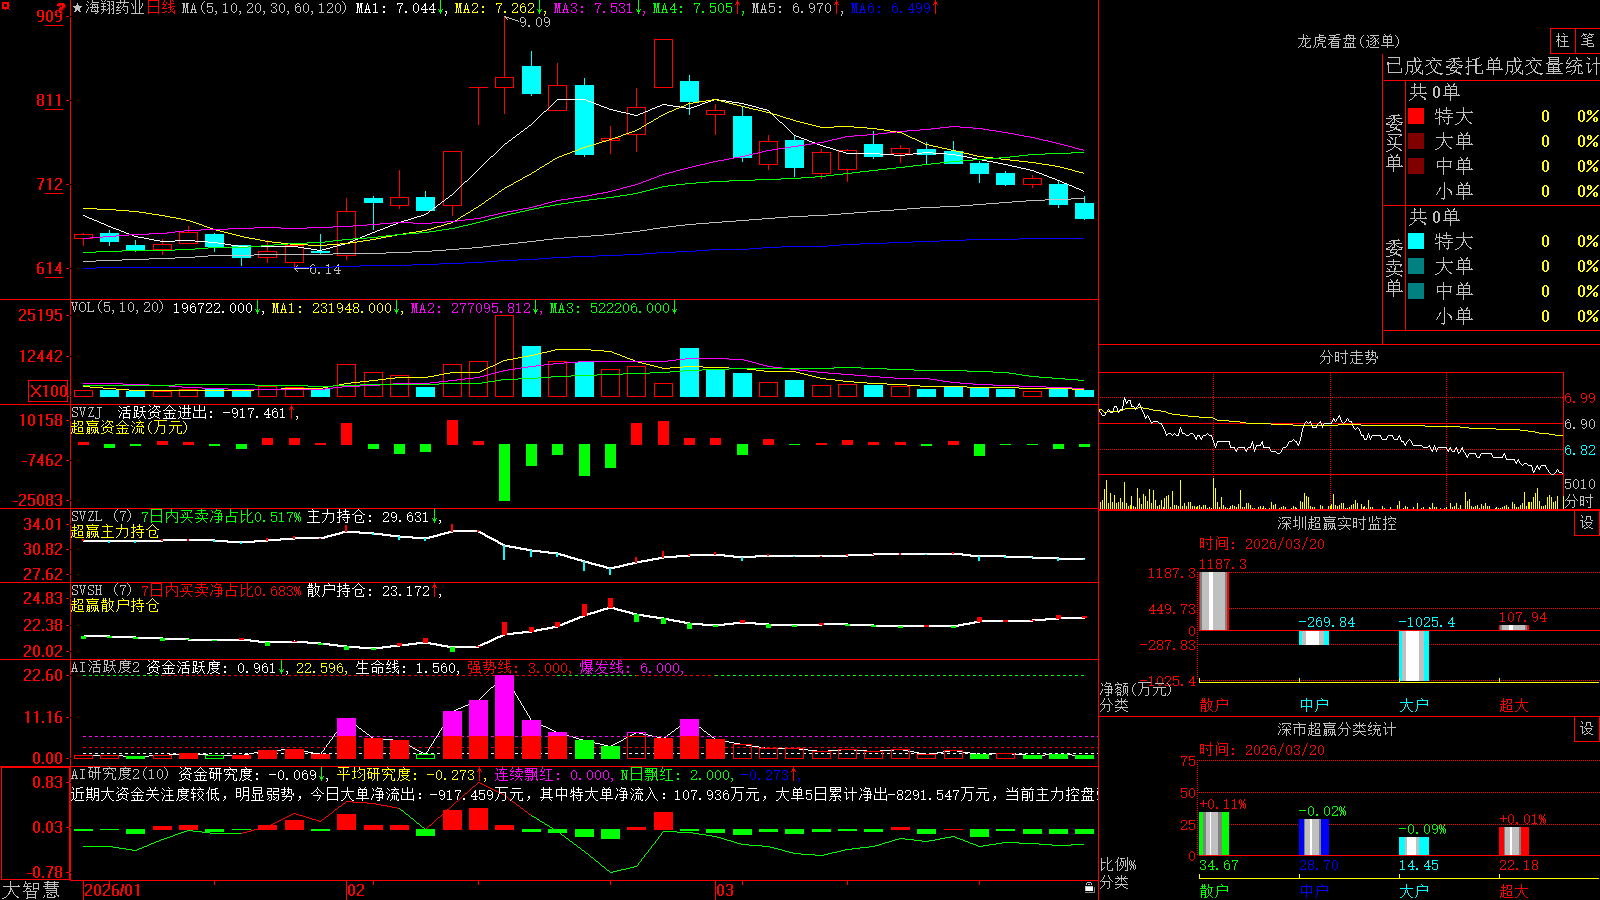This screenshot has height=900, width=1600.
Task: Click the 大户 label in 深圳超赢实时监控
Action: tap(1414, 705)
